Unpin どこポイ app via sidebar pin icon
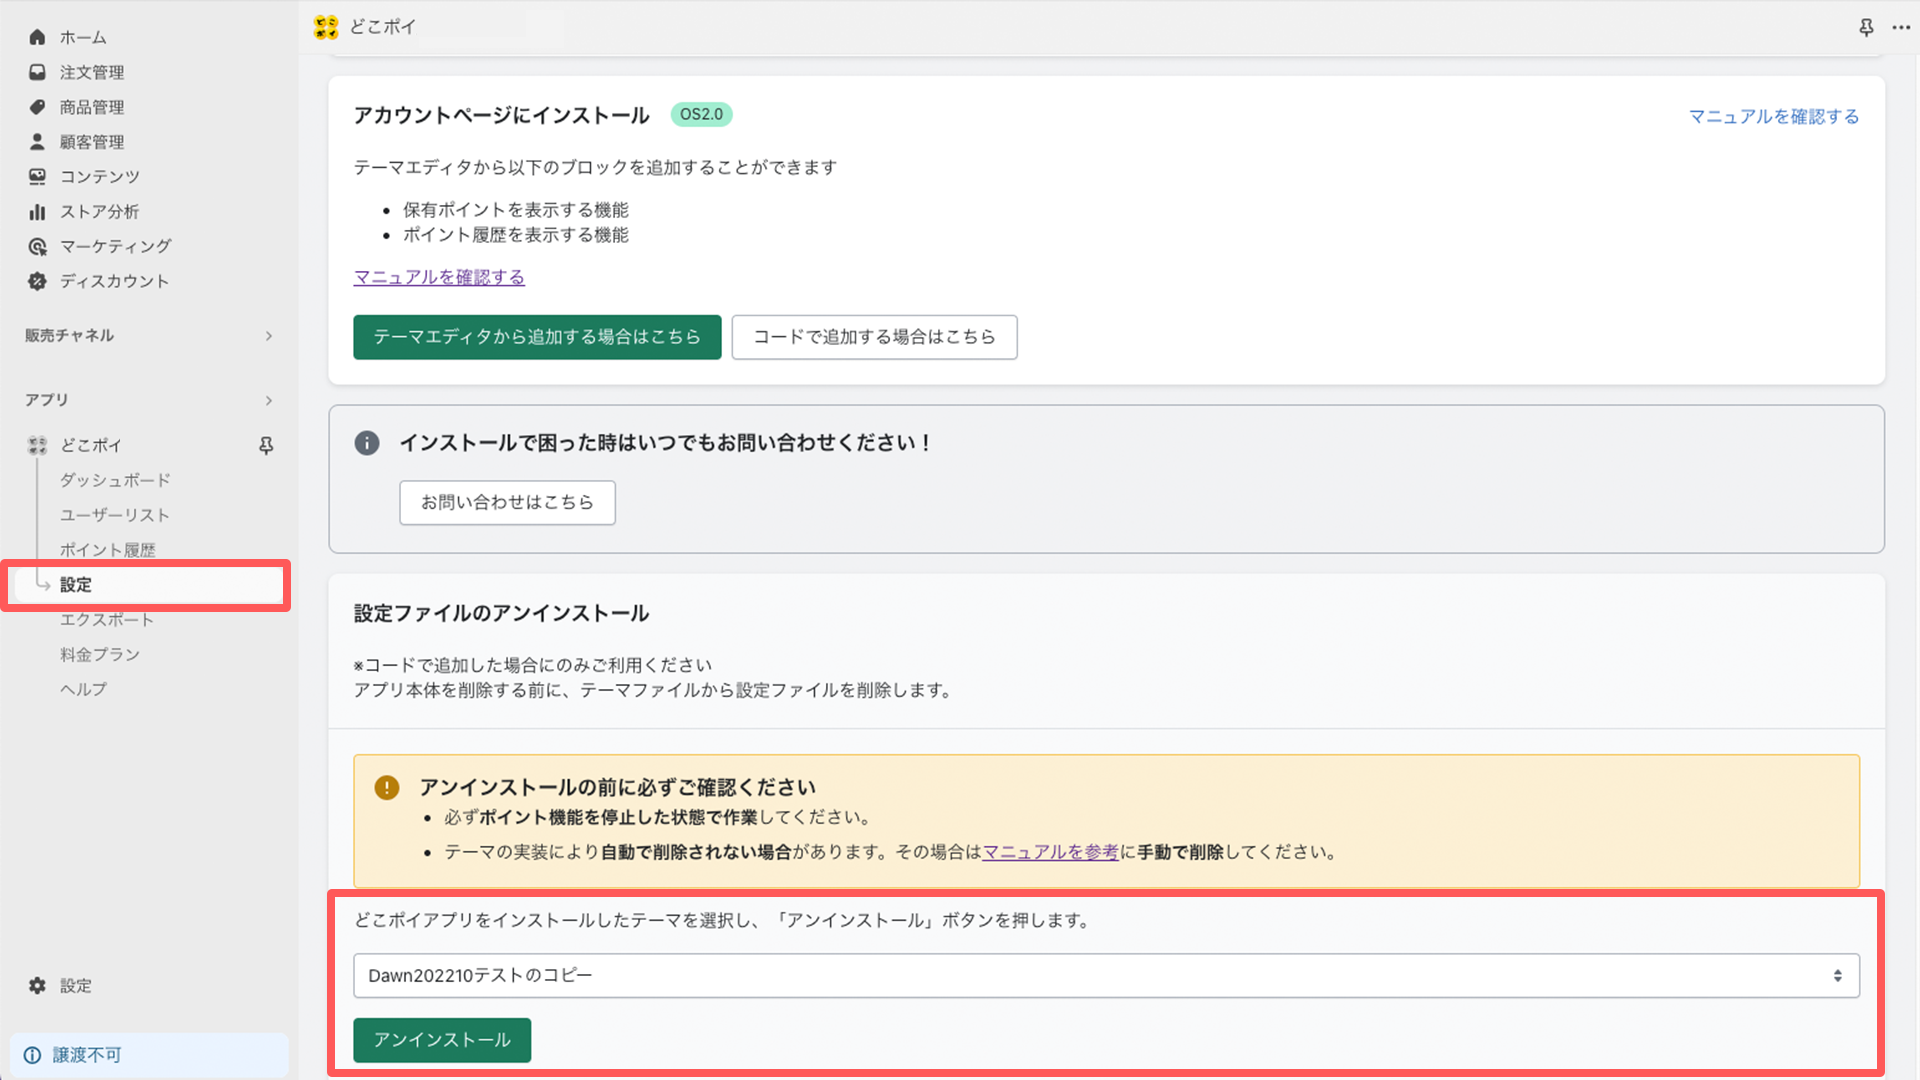 (266, 445)
